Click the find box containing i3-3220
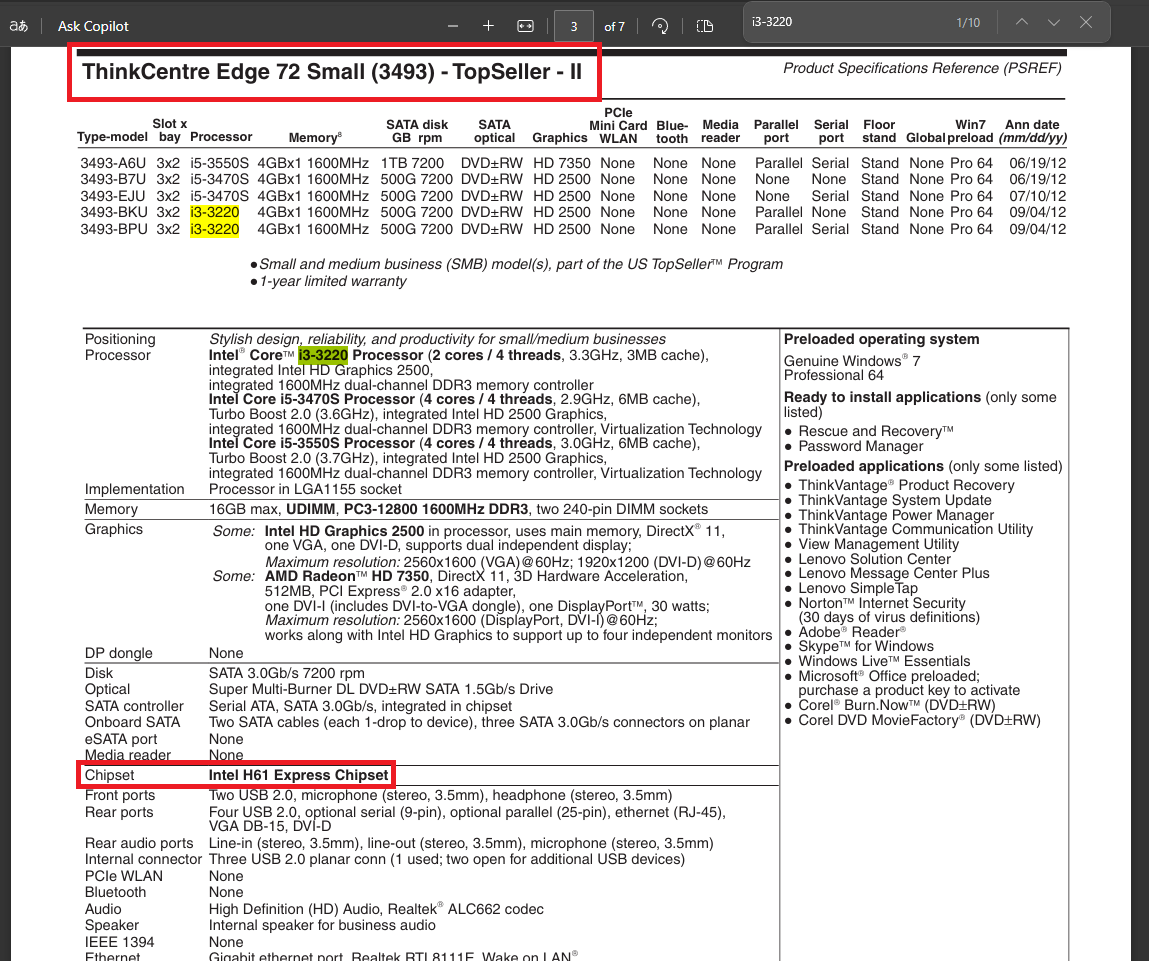 coord(840,22)
